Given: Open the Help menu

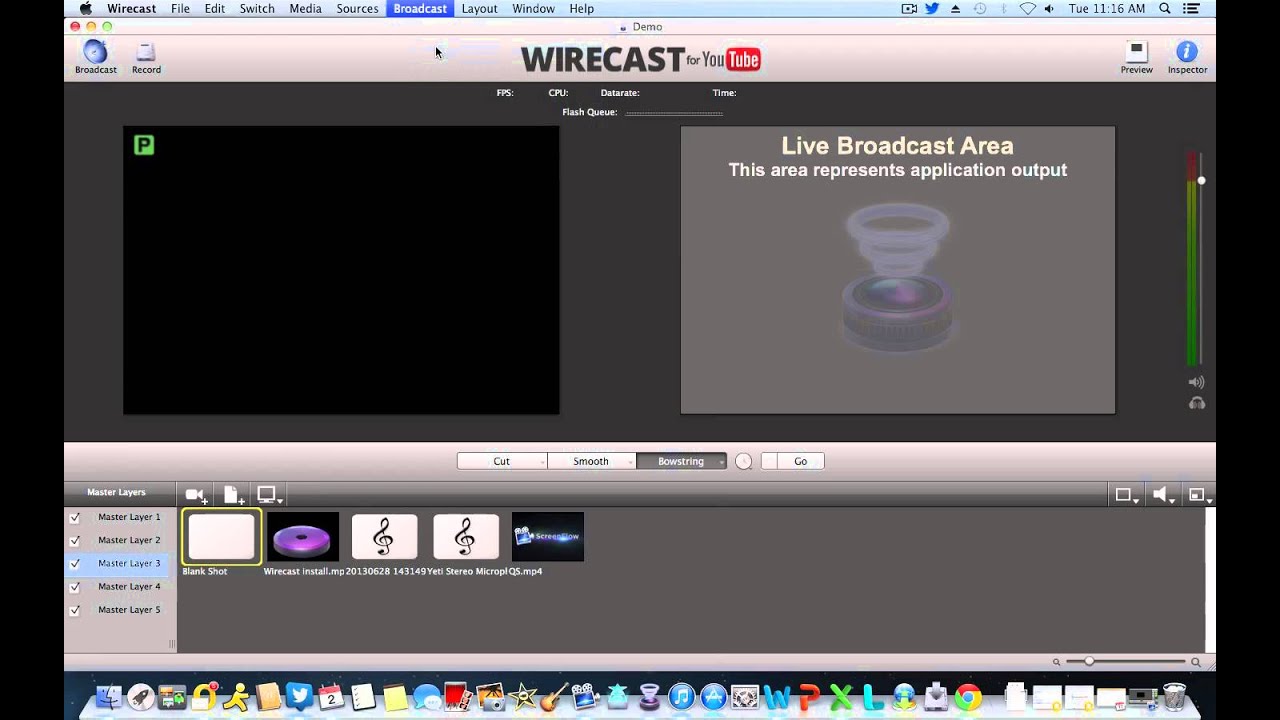Looking at the screenshot, I should point(581,8).
